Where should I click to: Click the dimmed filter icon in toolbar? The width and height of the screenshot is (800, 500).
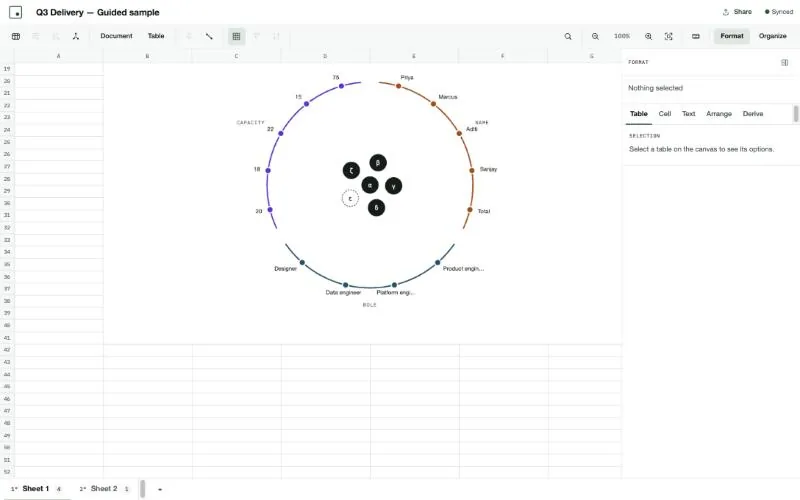pyautogui.click(x=257, y=36)
